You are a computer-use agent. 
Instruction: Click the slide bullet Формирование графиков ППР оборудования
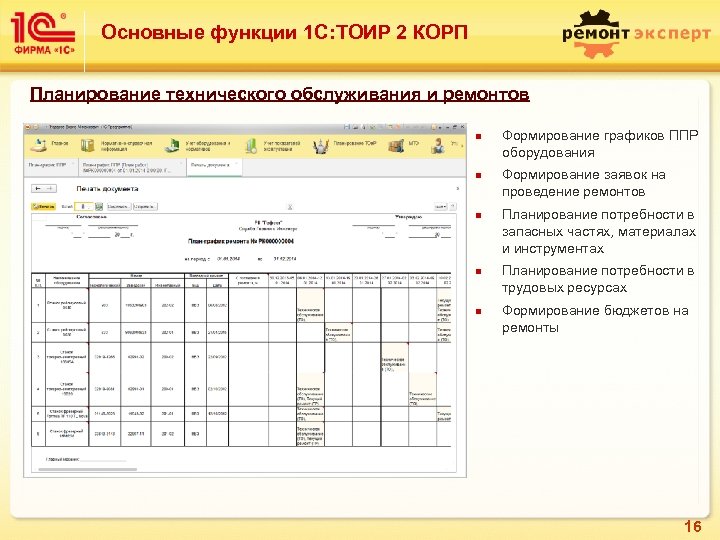click(x=600, y=144)
